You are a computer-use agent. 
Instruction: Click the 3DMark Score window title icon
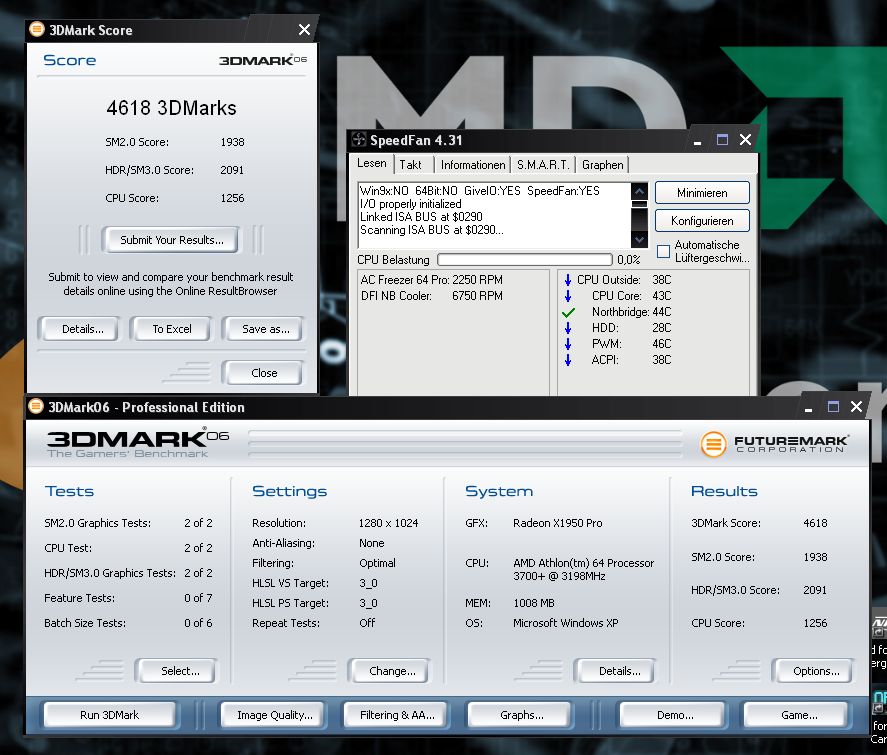click(37, 29)
